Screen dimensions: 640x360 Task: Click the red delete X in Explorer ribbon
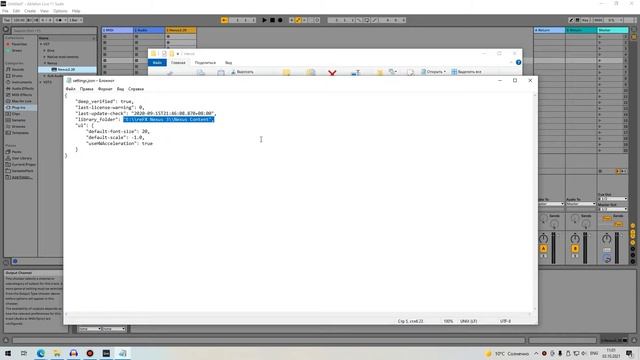pyautogui.click(x=332, y=73)
